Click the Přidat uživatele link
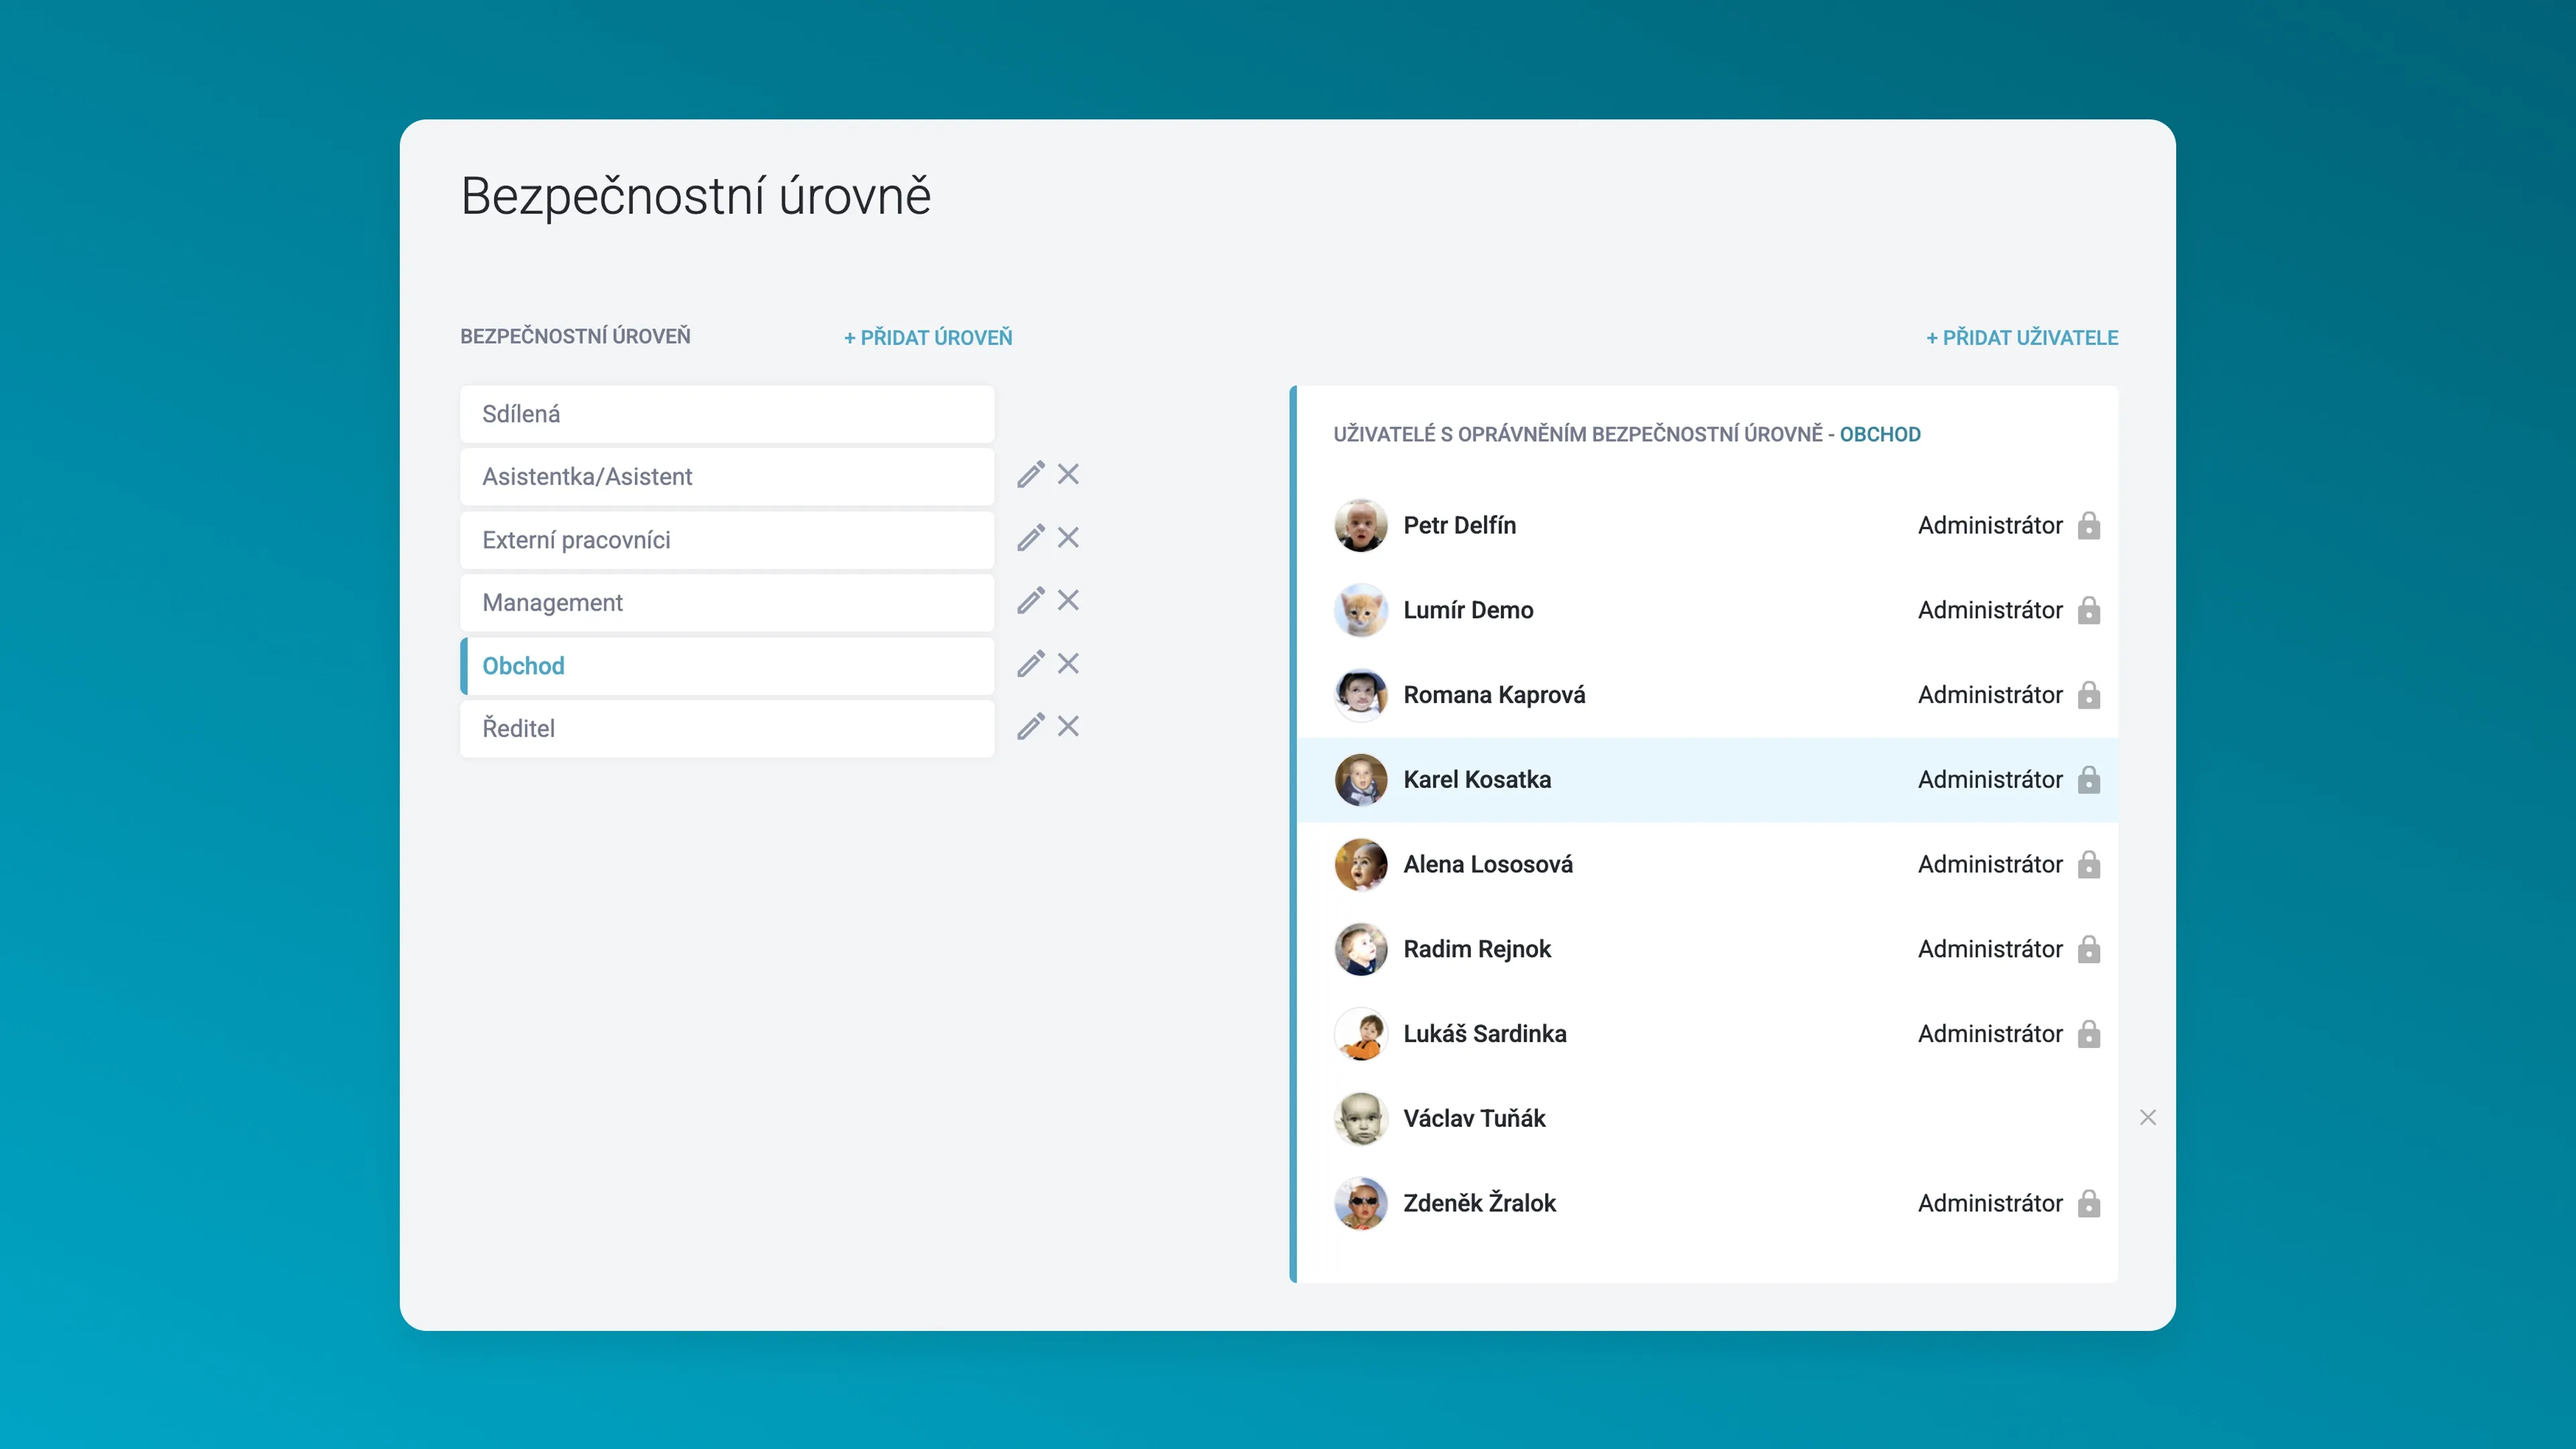2576x1449 pixels. [x=2022, y=338]
